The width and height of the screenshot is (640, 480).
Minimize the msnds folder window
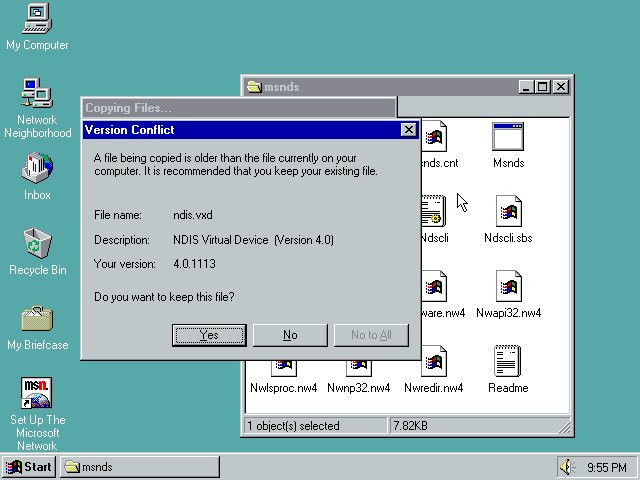(x=527, y=87)
